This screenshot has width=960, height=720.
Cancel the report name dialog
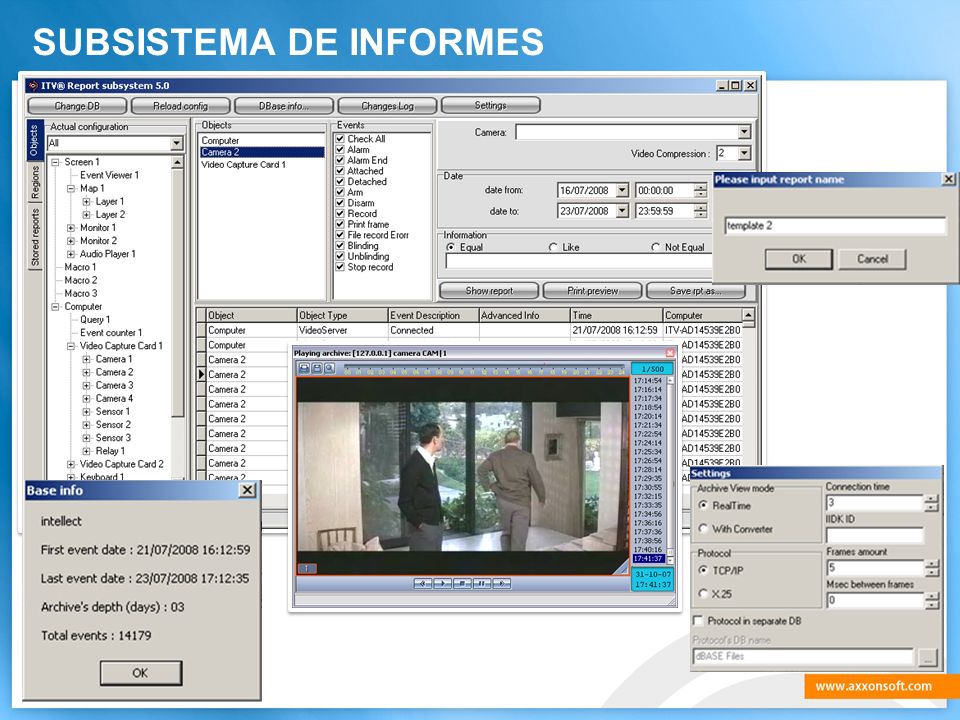pyautogui.click(x=872, y=259)
